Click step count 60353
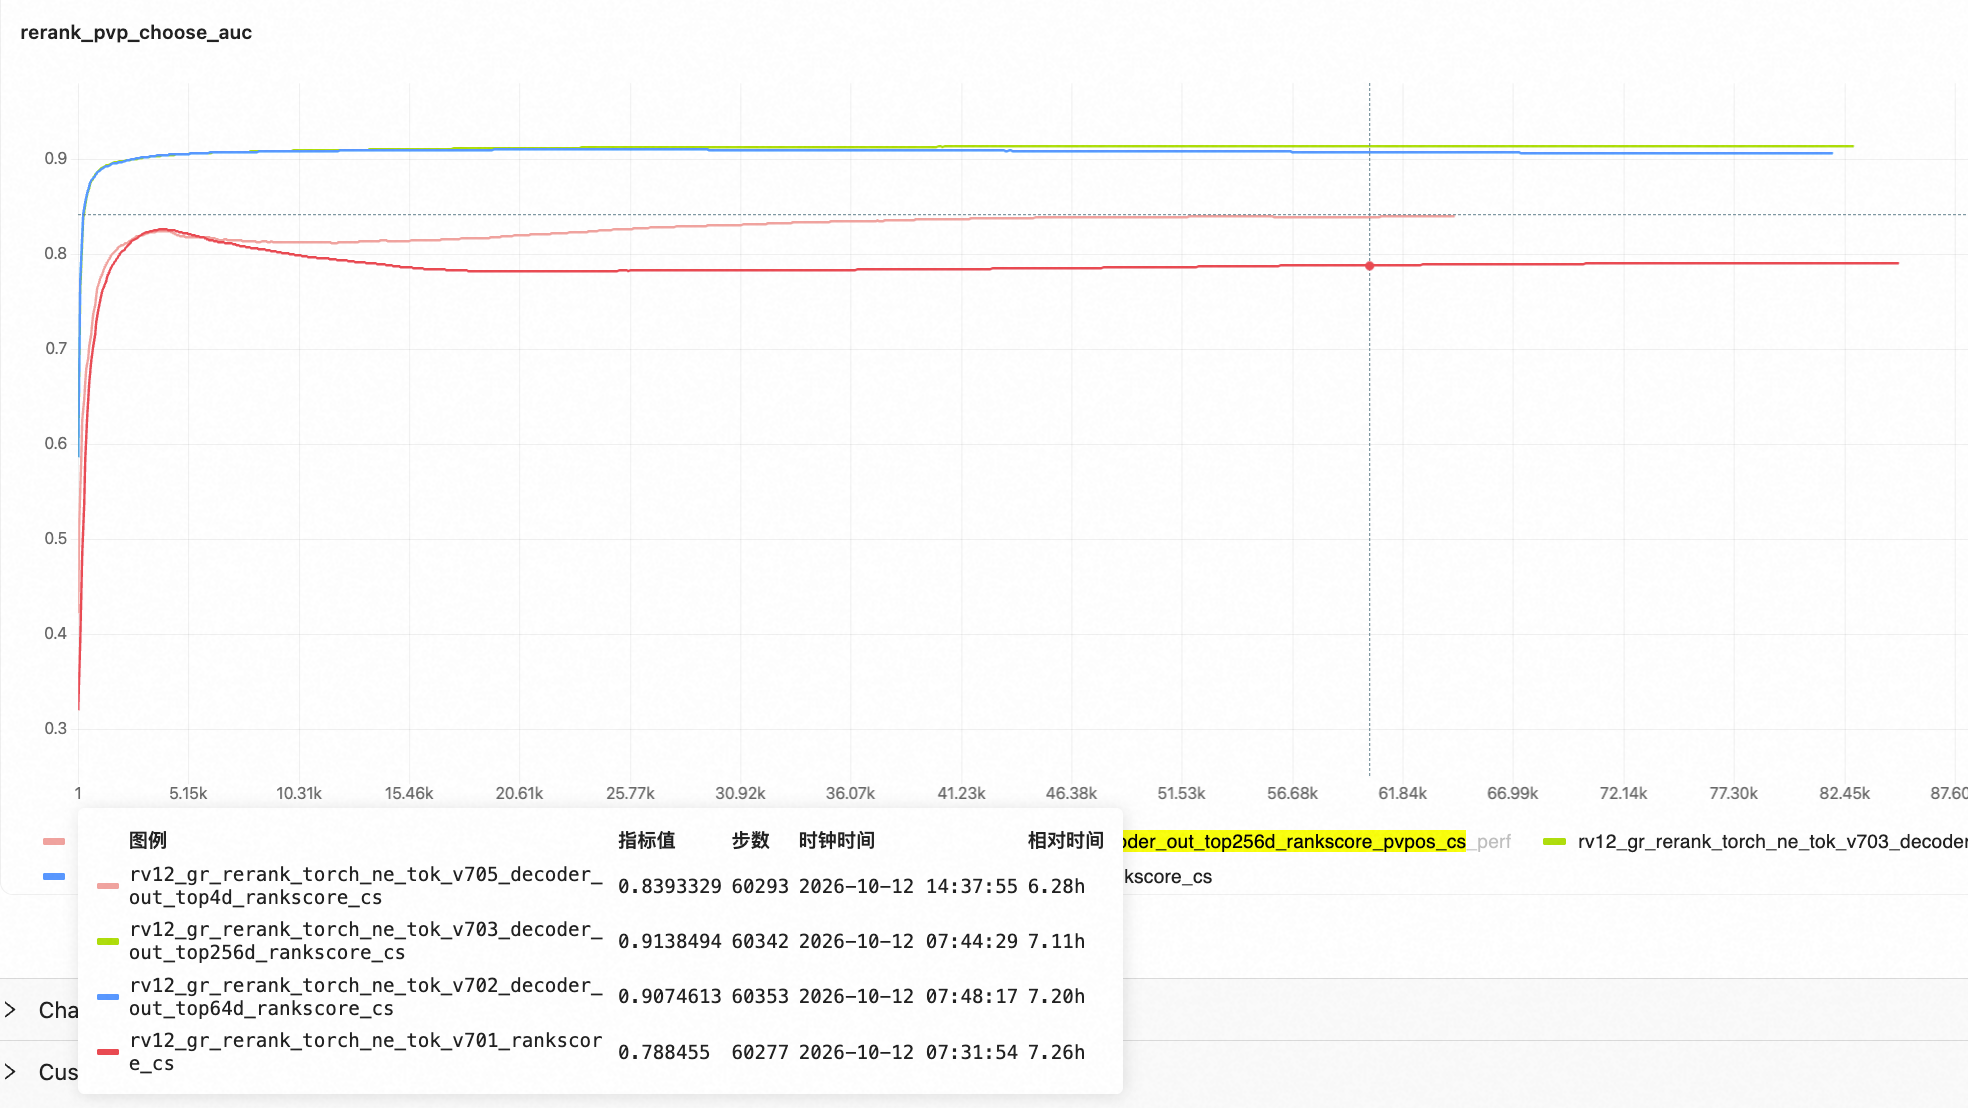1968x1108 pixels. 760,996
